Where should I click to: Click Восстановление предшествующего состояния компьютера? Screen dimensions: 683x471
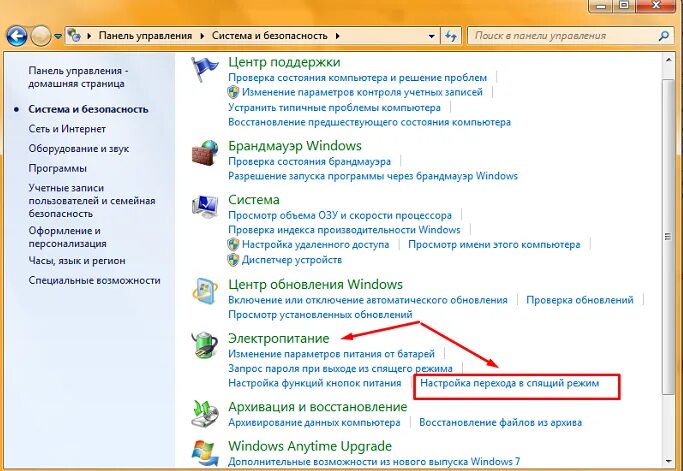pyautogui.click(x=369, y=122)
